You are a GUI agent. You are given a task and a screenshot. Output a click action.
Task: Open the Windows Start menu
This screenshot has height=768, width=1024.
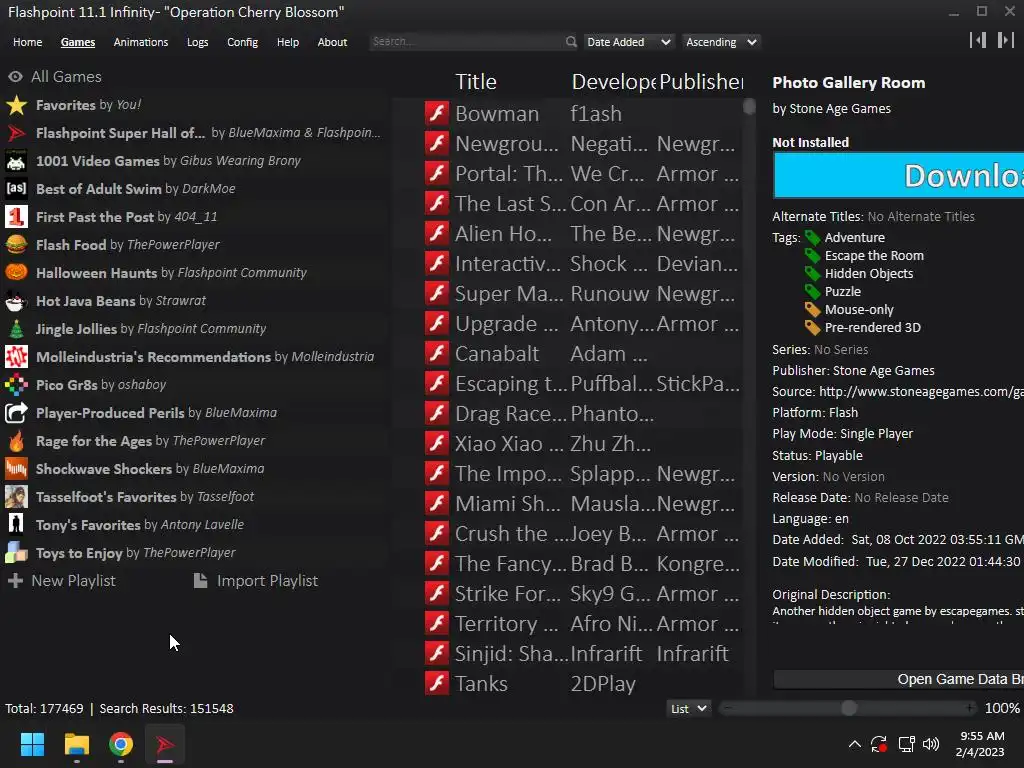tap(32, 744)
